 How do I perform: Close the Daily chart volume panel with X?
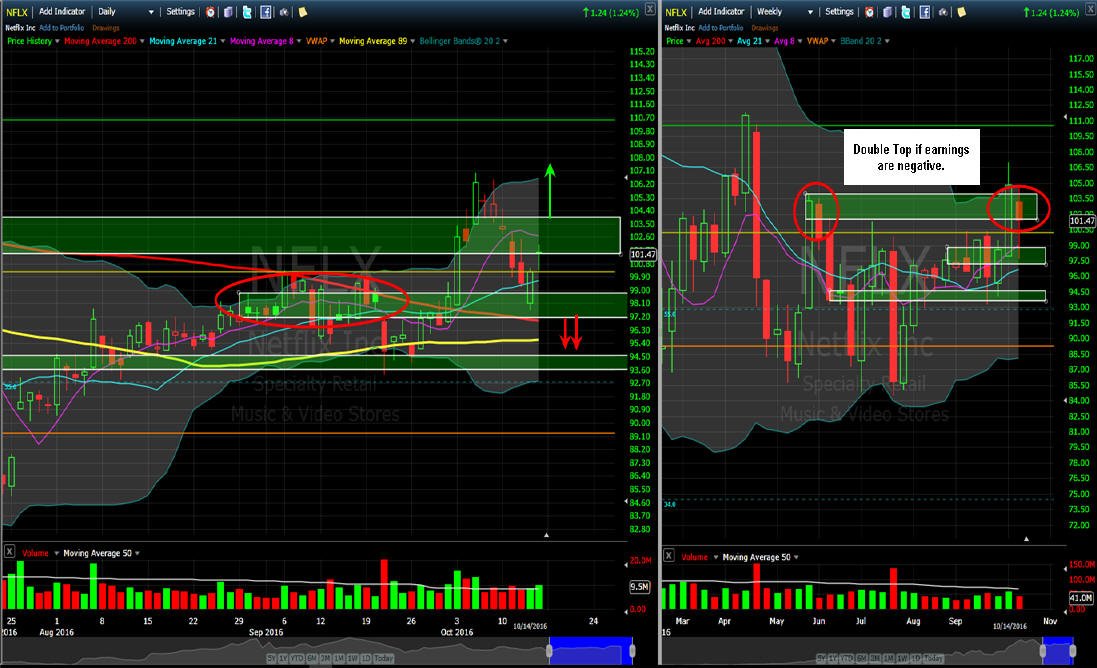pyautogui.click(x=9, y=551)
